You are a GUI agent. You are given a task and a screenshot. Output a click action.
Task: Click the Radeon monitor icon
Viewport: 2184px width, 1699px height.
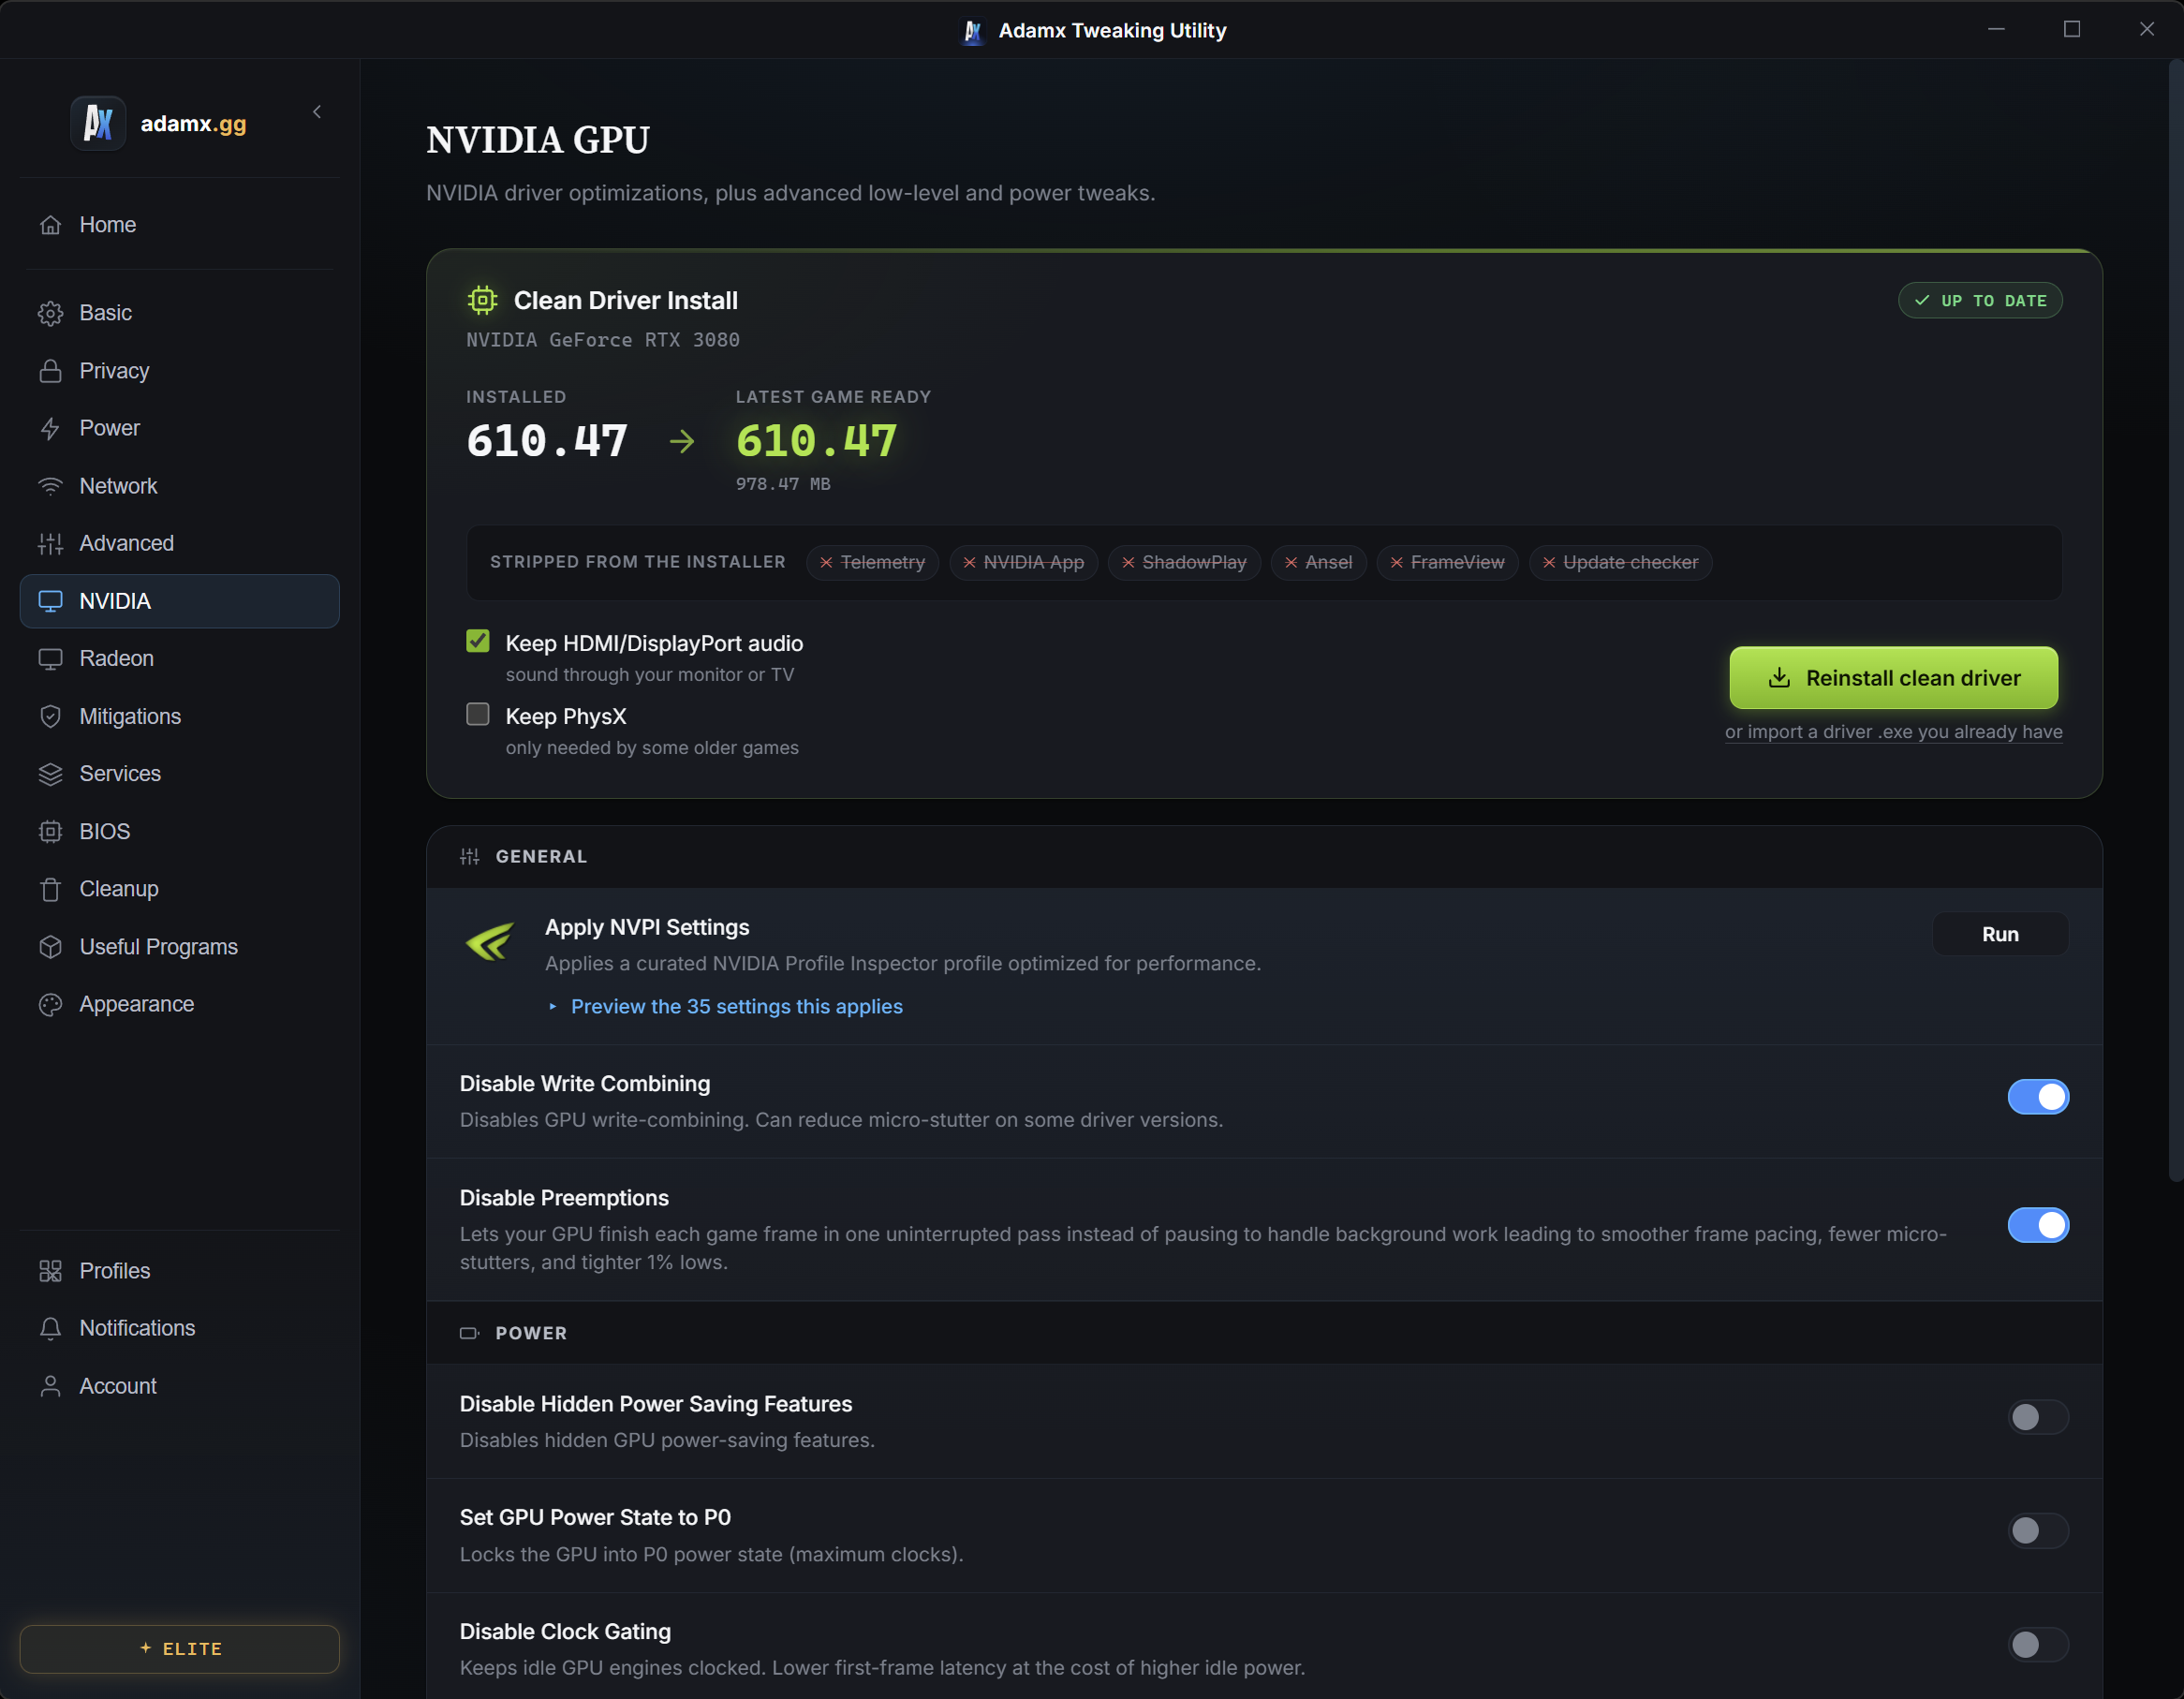(50, 659)
